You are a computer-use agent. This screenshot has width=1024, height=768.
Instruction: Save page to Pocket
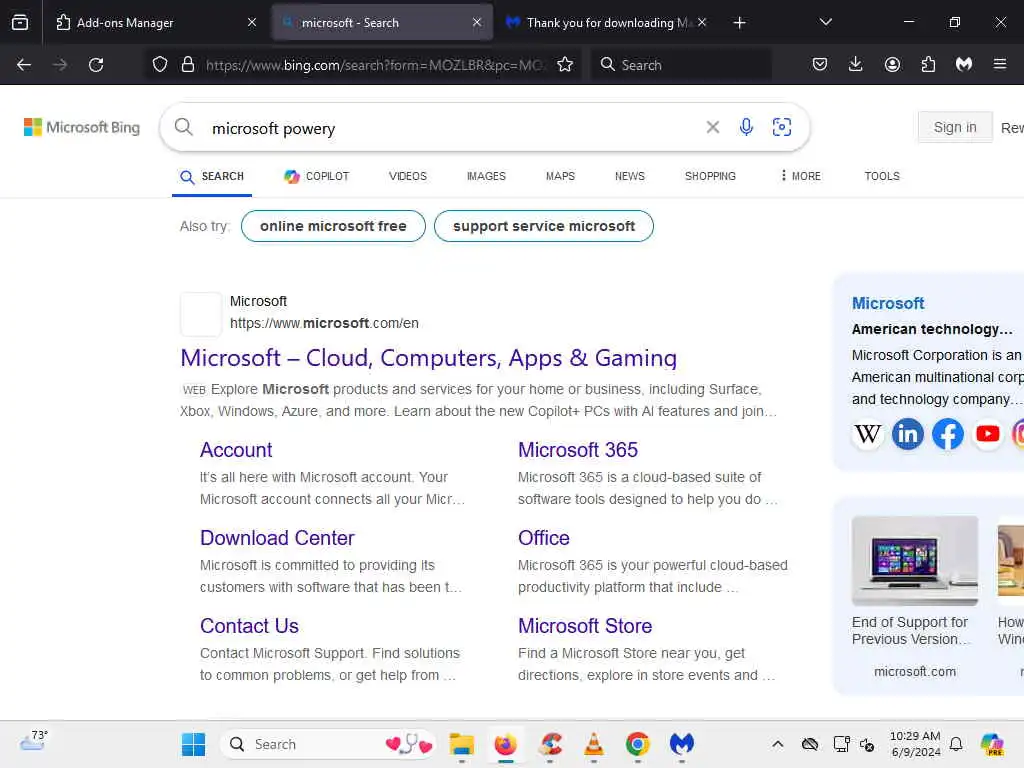coord(820,65)
